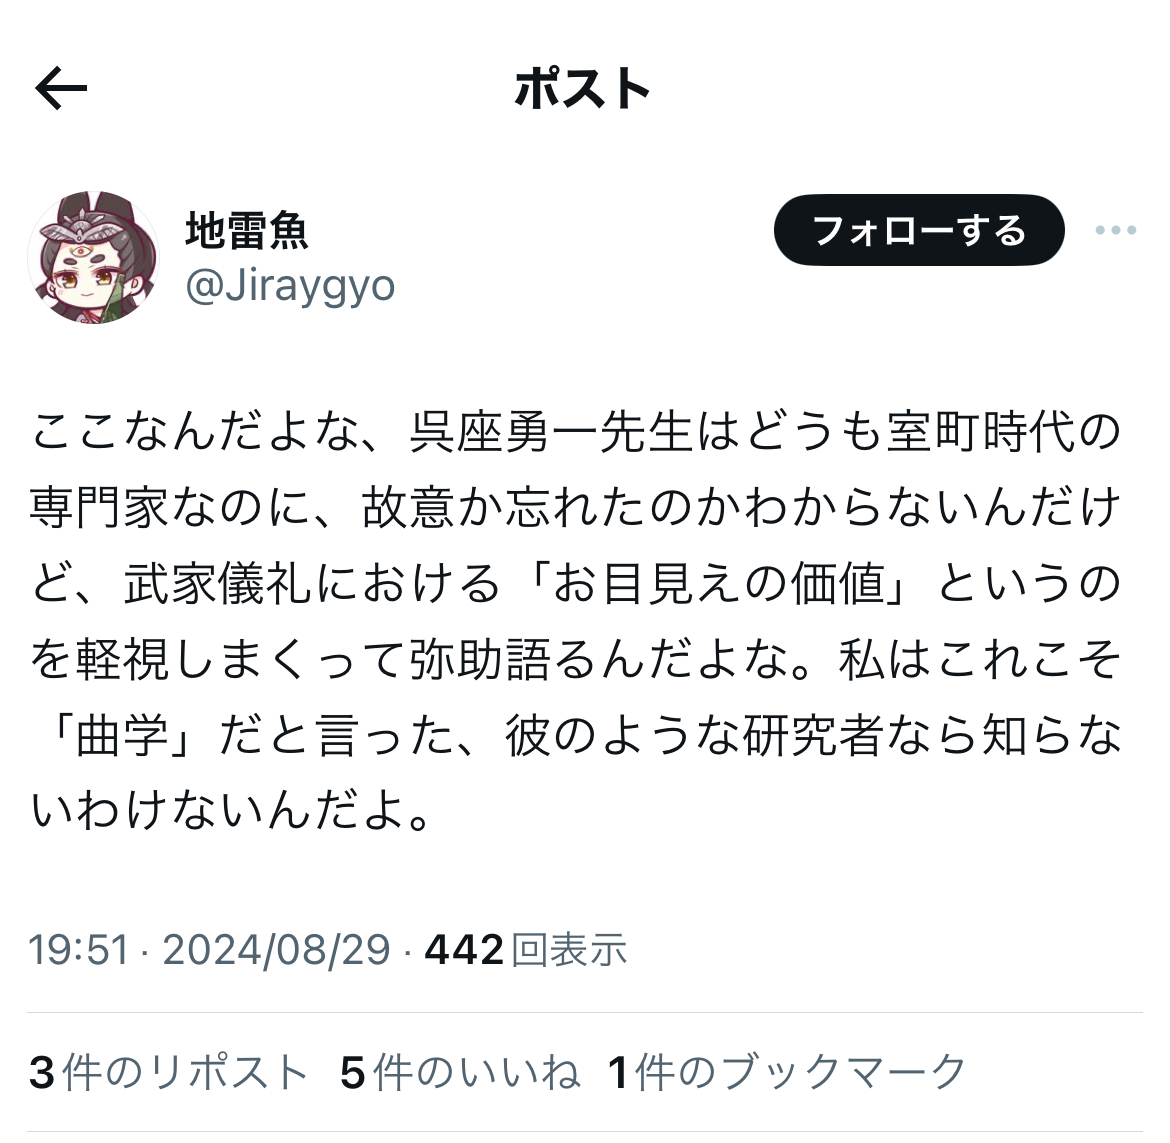Open the 1件のブックマーク bookmark count

[x=787, y=1072]
